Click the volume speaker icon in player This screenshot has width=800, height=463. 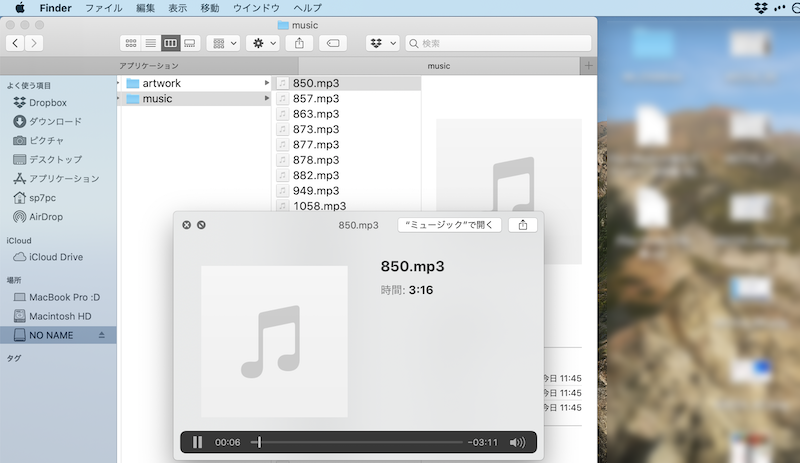click(517, 442)
